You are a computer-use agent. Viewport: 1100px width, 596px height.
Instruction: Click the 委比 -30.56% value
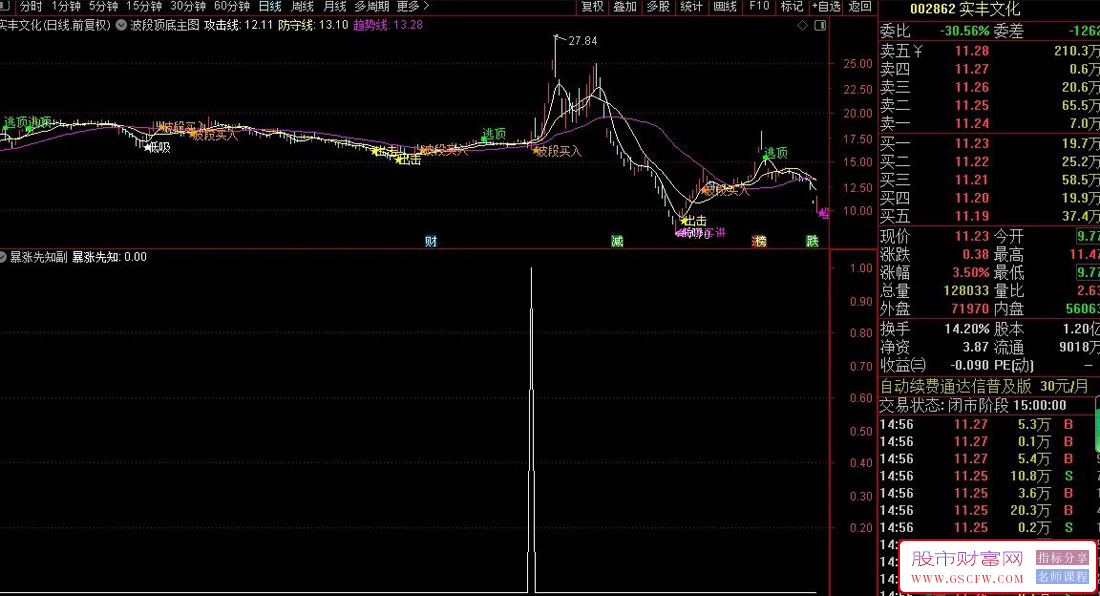tap(964, 31)
